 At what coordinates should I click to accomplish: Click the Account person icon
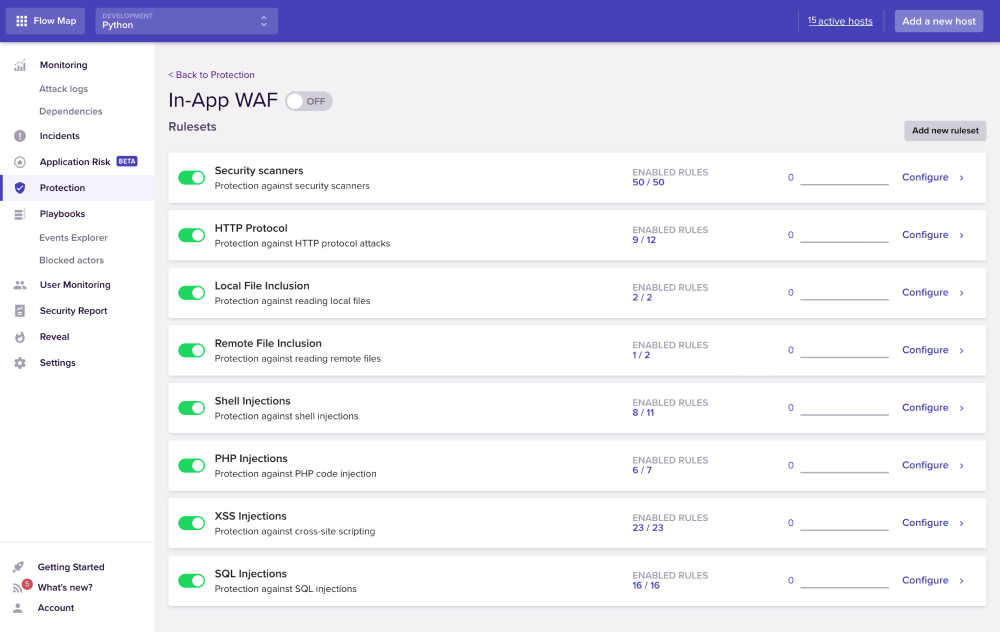[x=18, y=608]
